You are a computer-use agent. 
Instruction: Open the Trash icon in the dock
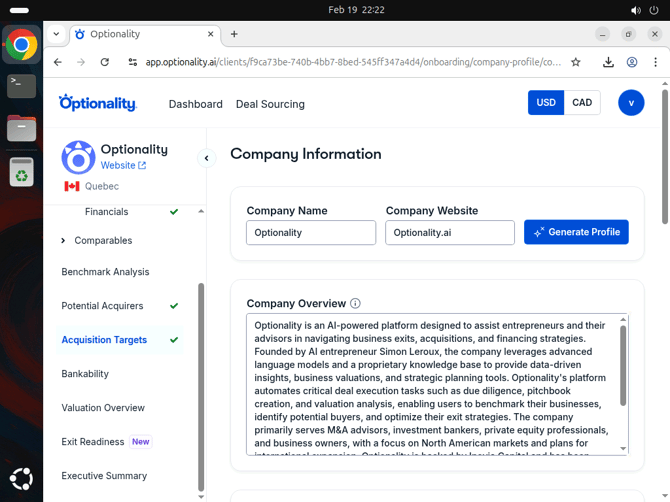(21, 172)
